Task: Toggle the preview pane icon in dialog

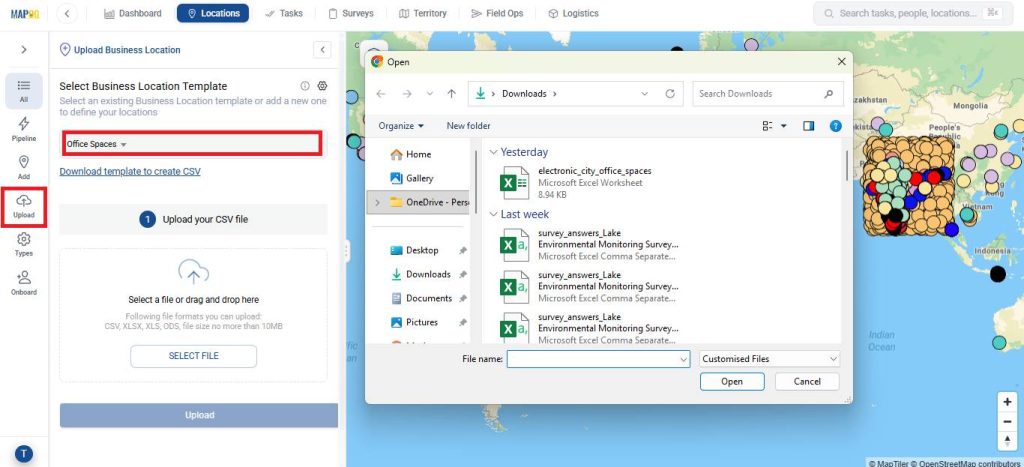Action: click(x=808, y=126)
